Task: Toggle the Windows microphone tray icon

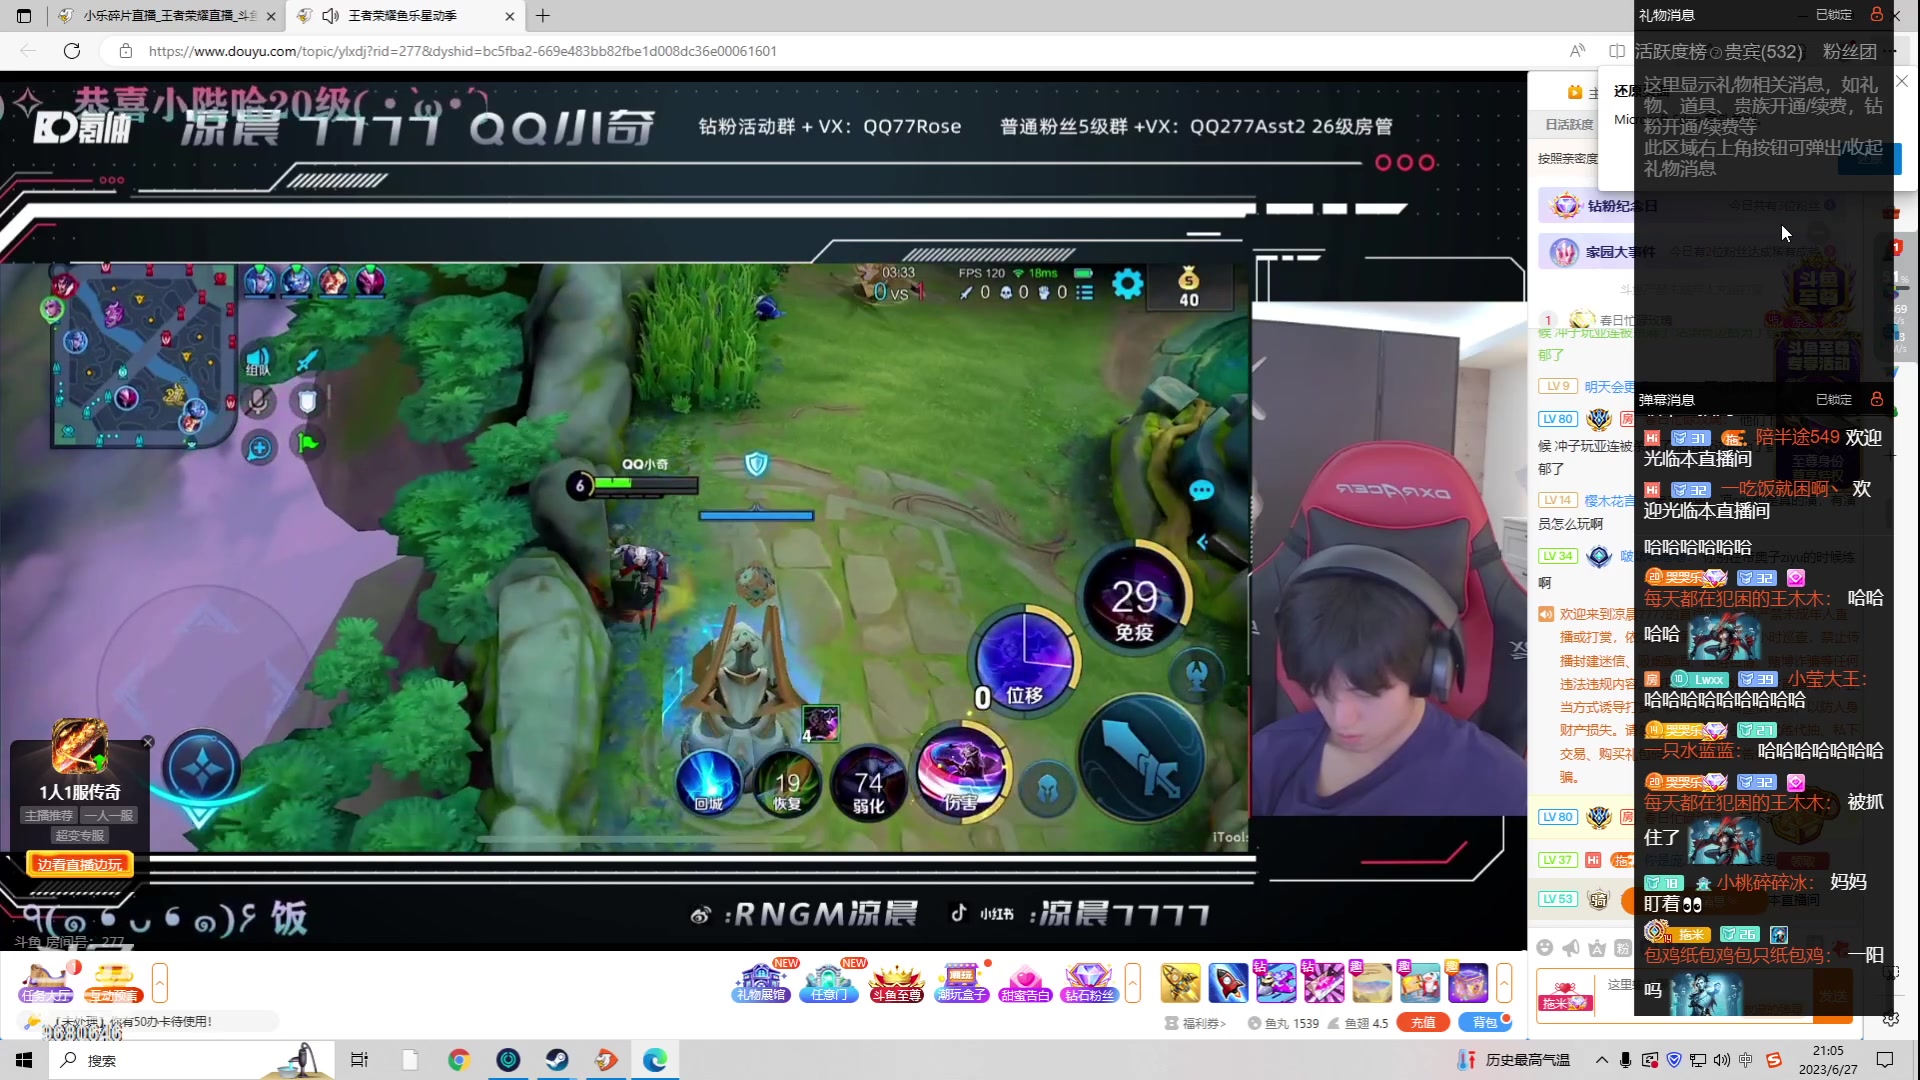Action: click(x=1626, y=1060)
